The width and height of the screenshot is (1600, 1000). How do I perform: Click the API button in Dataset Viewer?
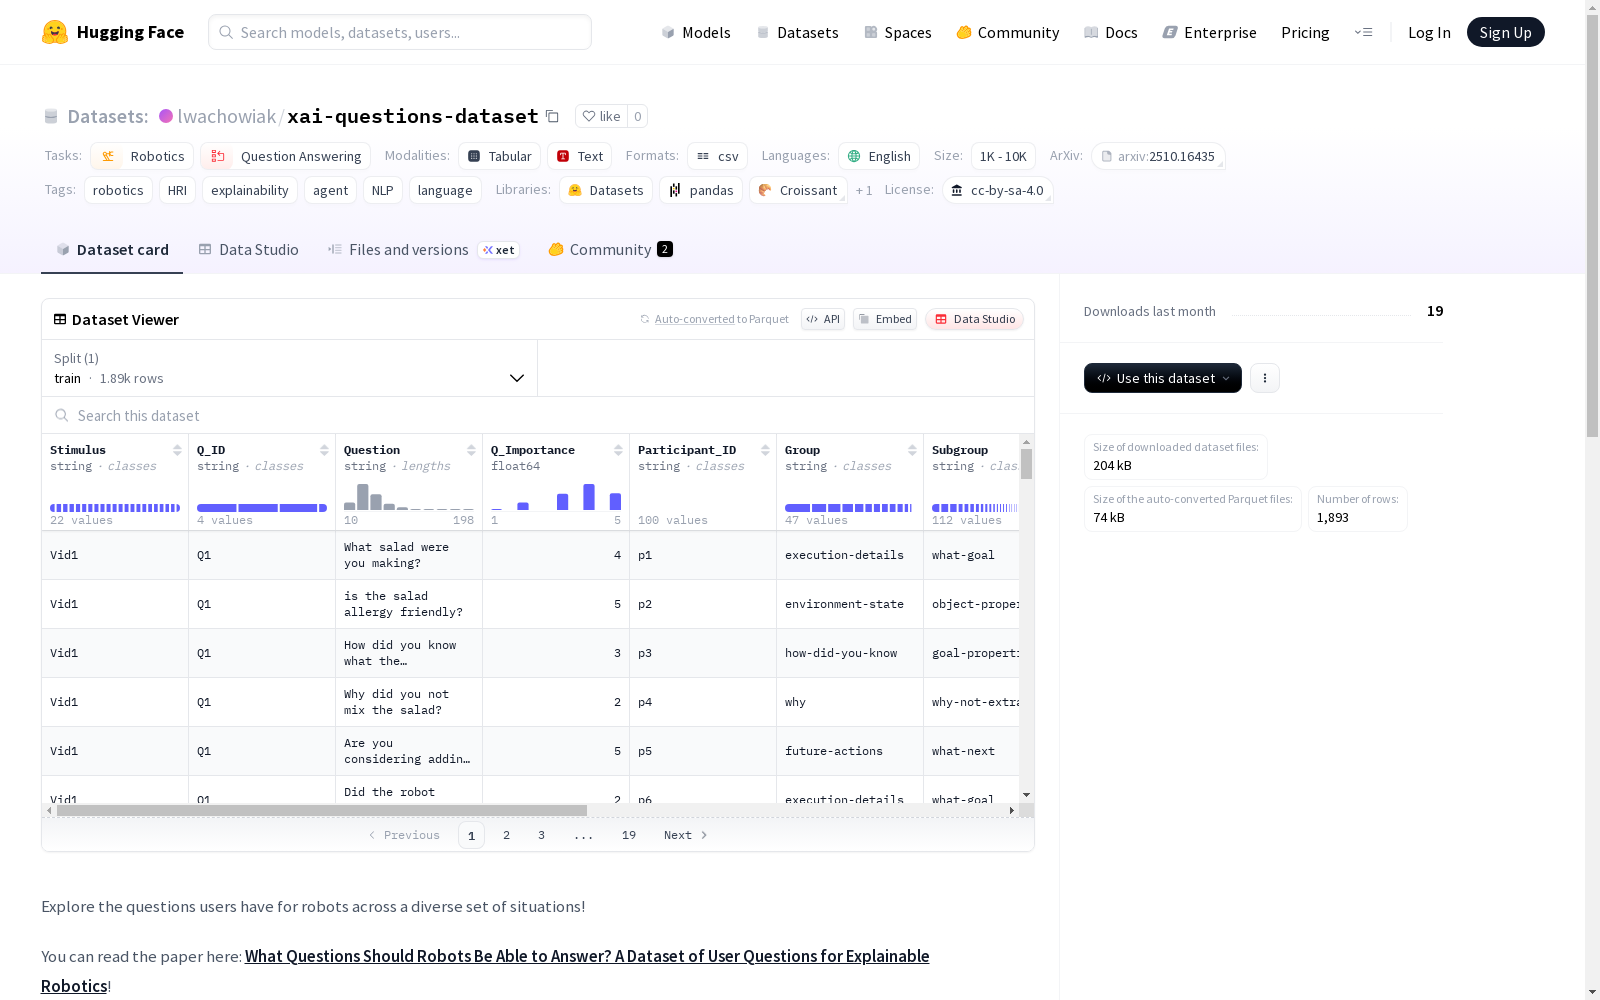(823, 319)
